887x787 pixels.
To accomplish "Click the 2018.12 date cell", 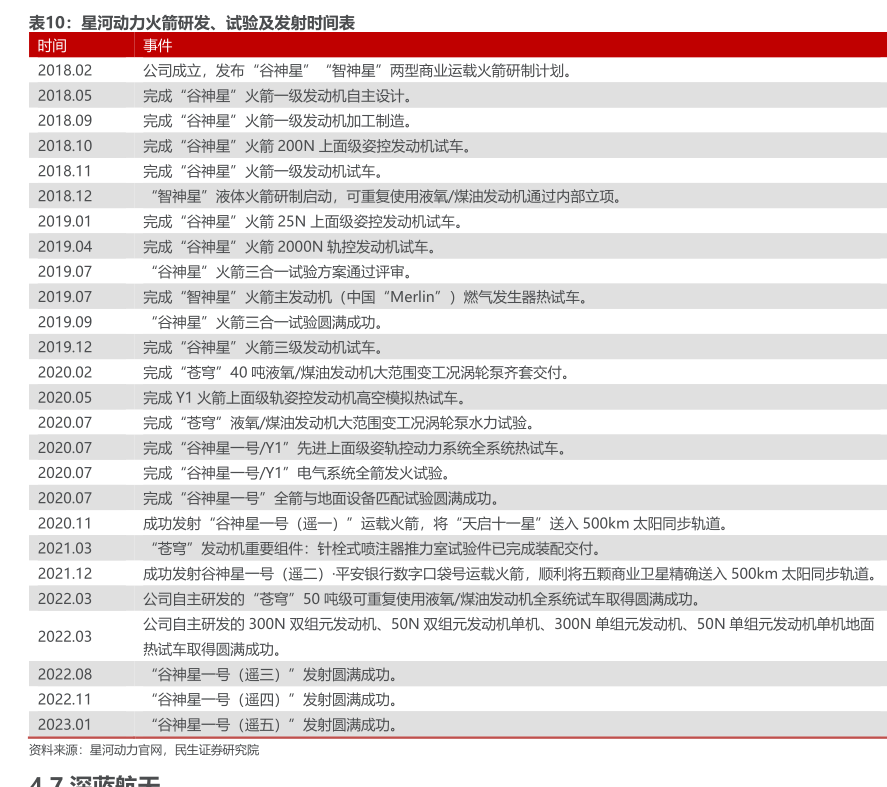I will pos(65,196).
